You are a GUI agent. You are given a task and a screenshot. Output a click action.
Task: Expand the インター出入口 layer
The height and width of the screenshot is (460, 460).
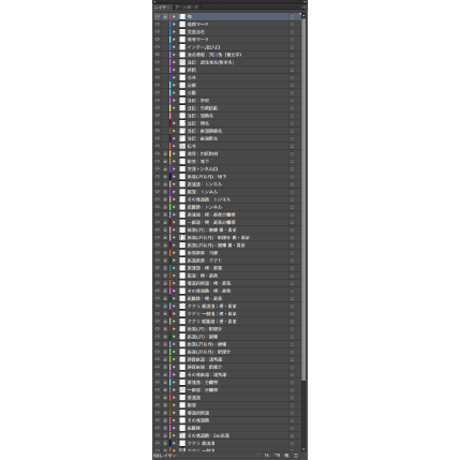174,47
